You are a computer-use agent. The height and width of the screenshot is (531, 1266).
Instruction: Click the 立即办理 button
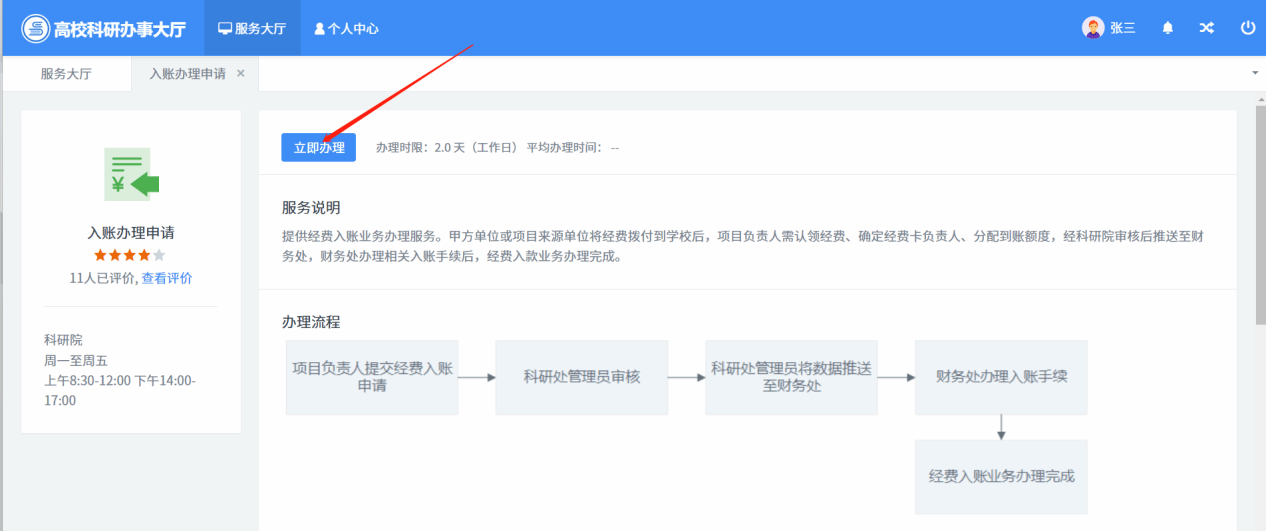(x=318, y=147)
